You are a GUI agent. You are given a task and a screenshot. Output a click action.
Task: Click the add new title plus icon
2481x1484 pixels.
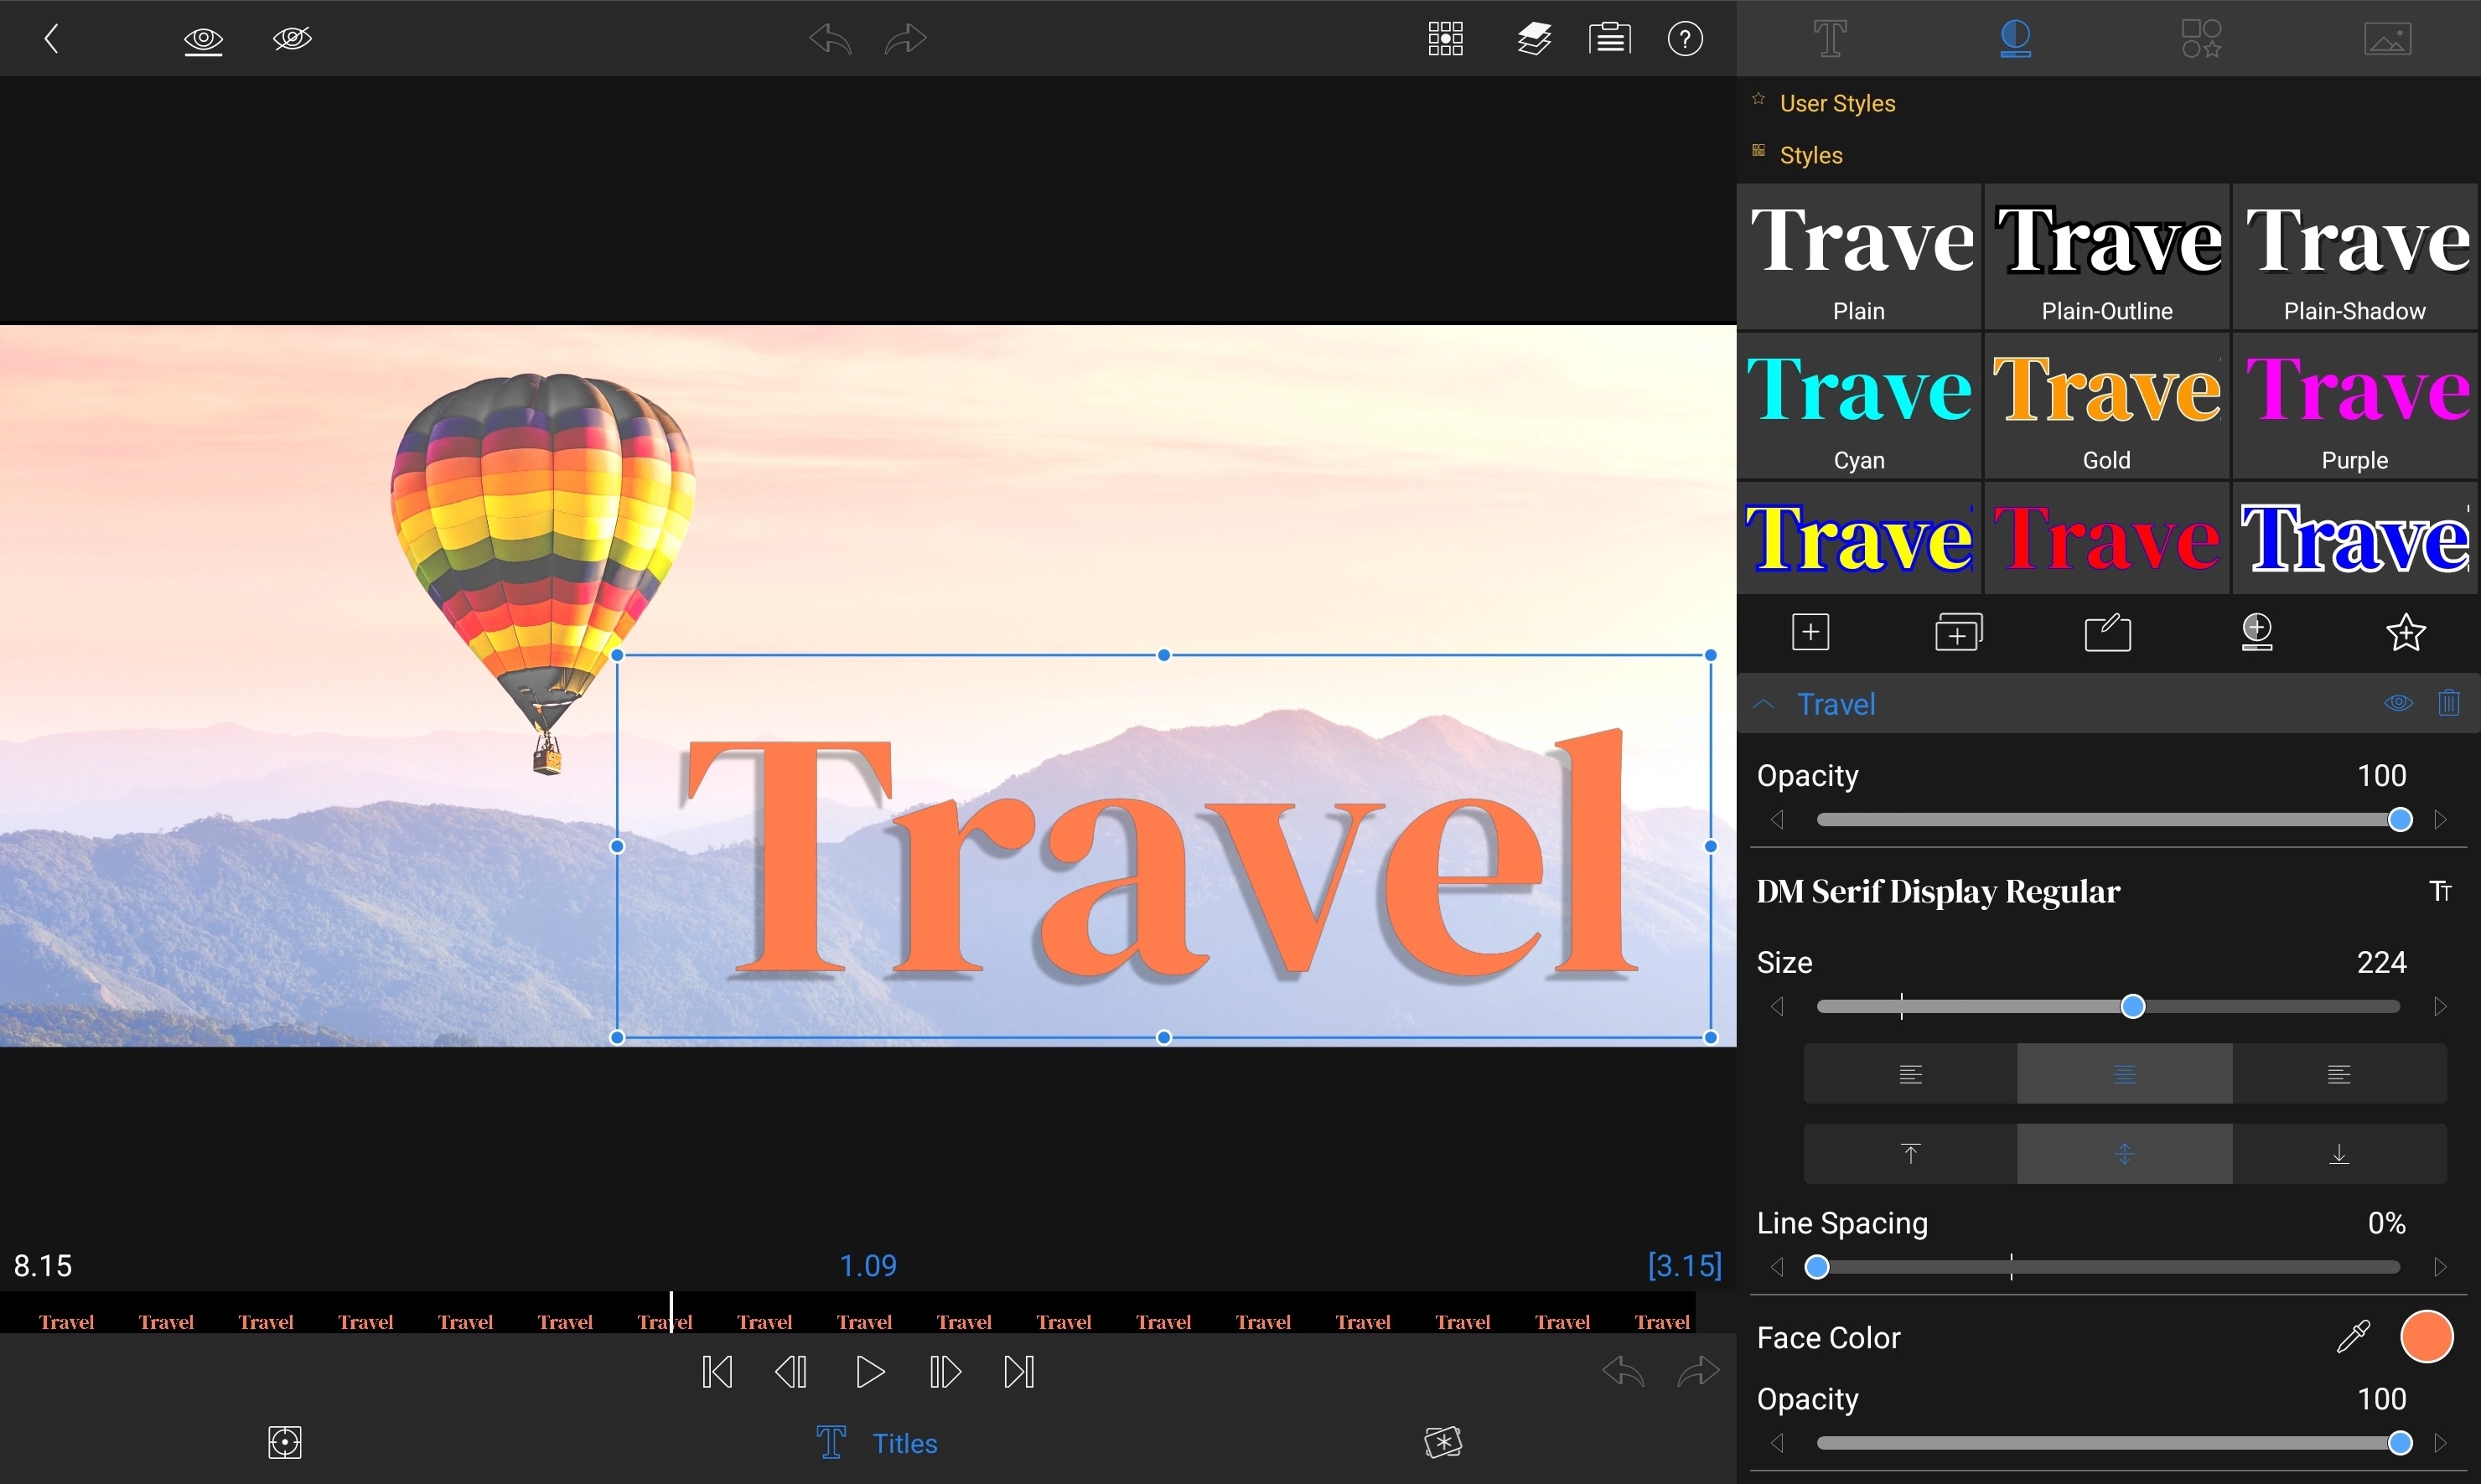click(1810, 632)
